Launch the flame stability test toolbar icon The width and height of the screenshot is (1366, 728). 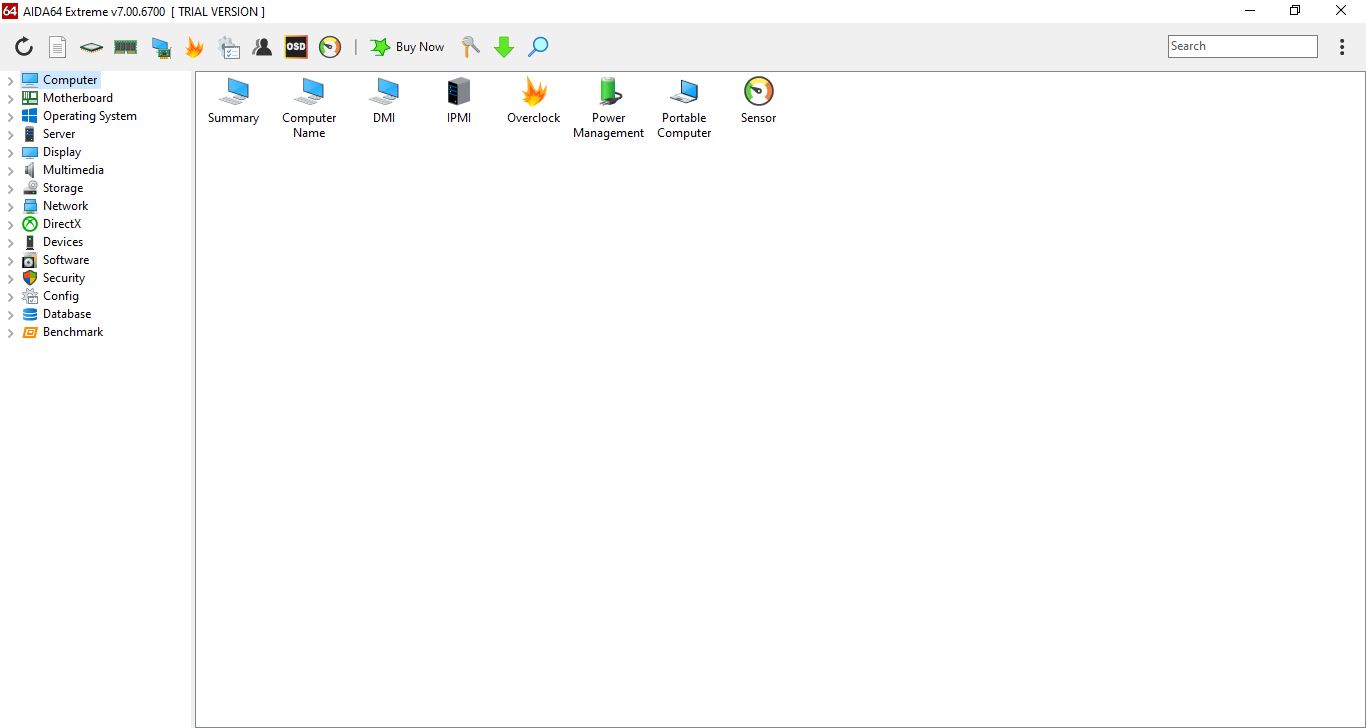194,47
